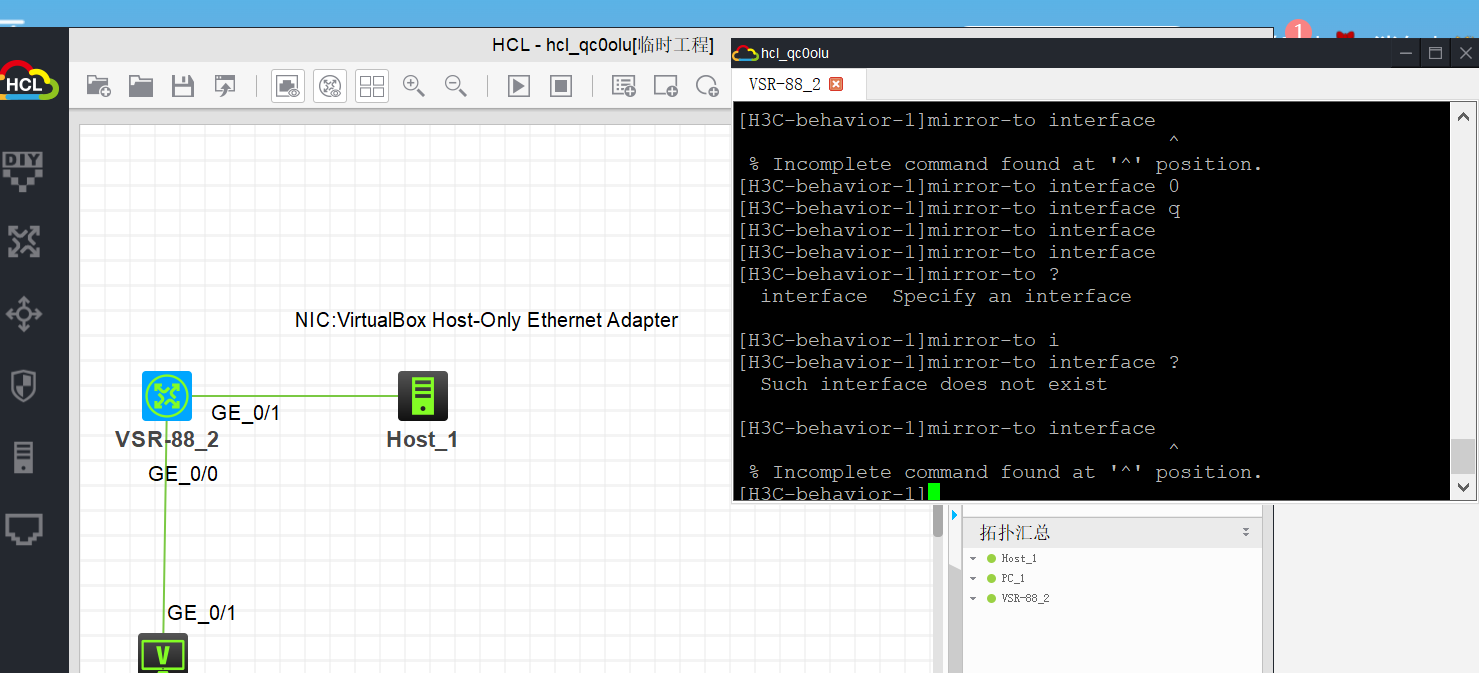Click the GE_0/0 interface label
This screenshot has height=673, width=1479.
[x=183, y=474]
